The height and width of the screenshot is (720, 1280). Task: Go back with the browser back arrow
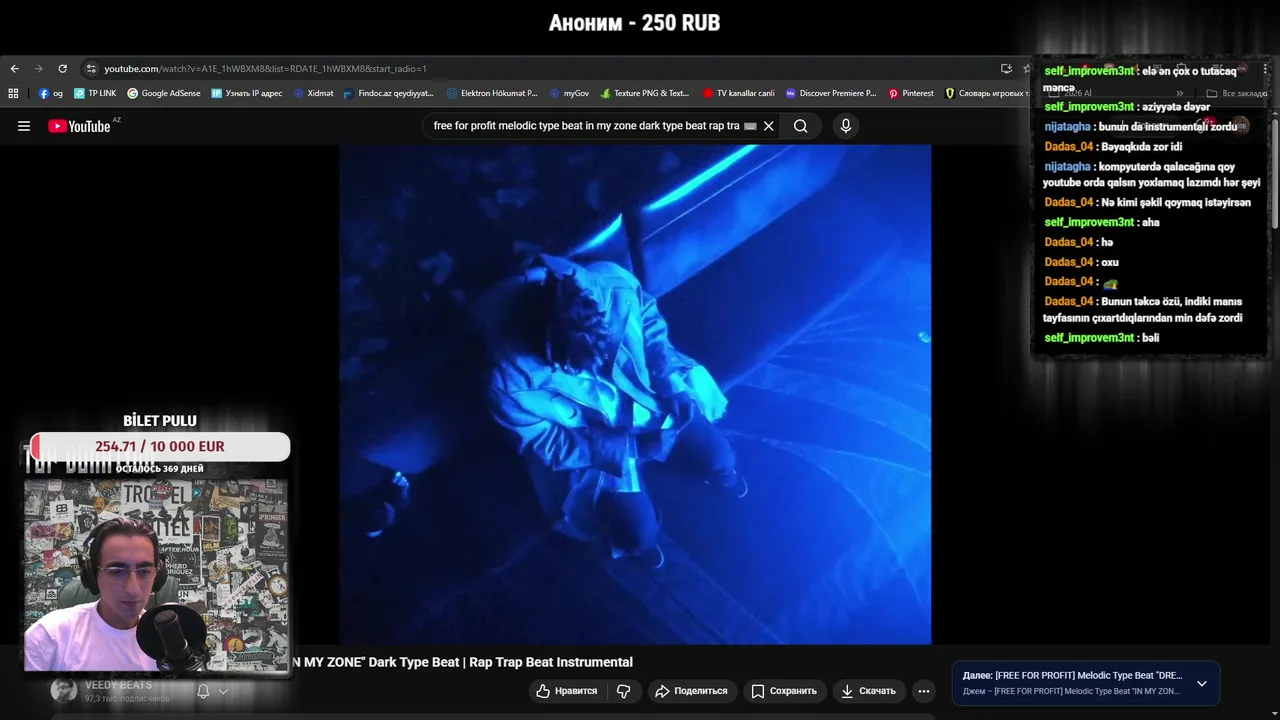(x=14, y=69)
